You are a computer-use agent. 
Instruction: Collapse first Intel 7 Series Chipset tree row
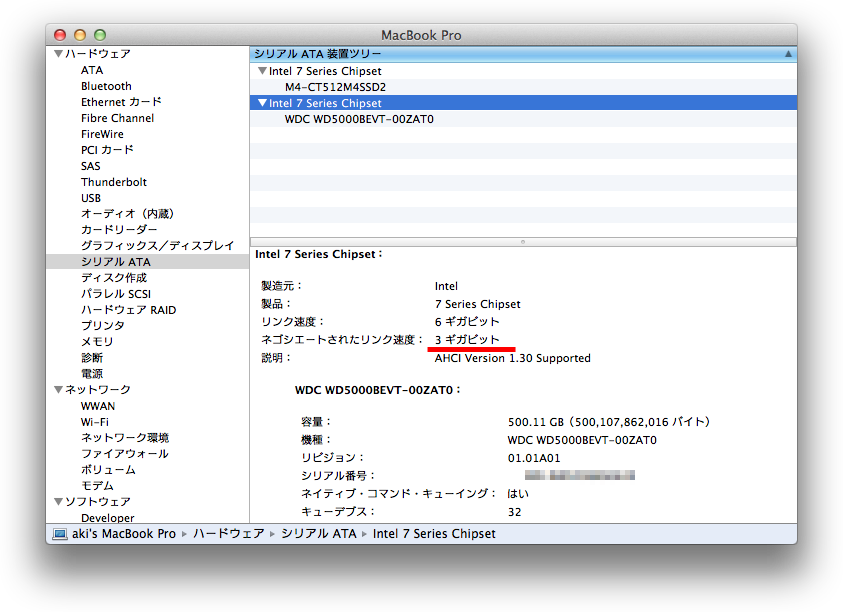tap(262, 71)
